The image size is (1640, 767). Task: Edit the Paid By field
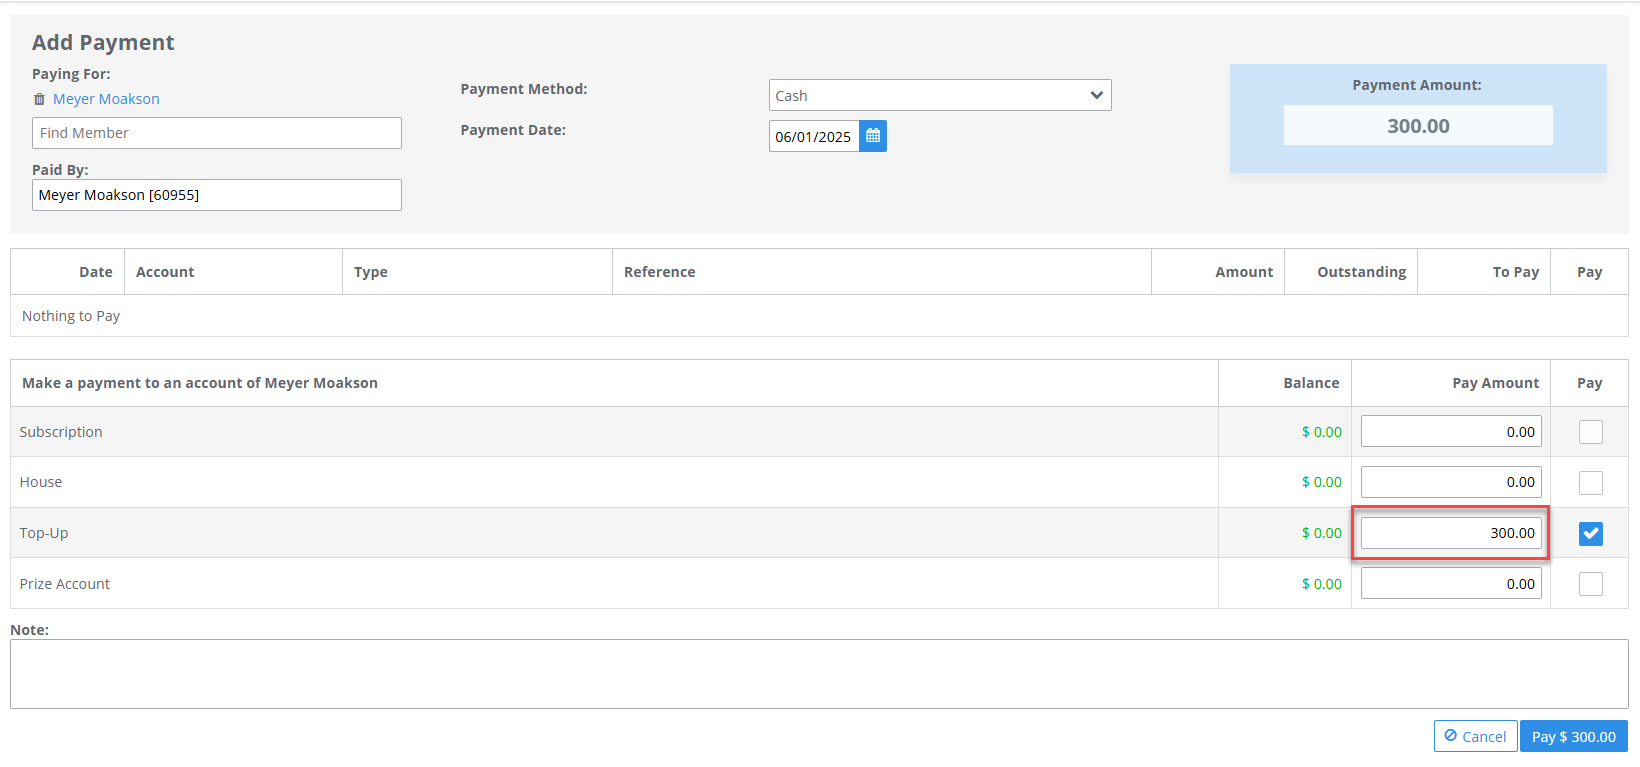click(217, 195)
